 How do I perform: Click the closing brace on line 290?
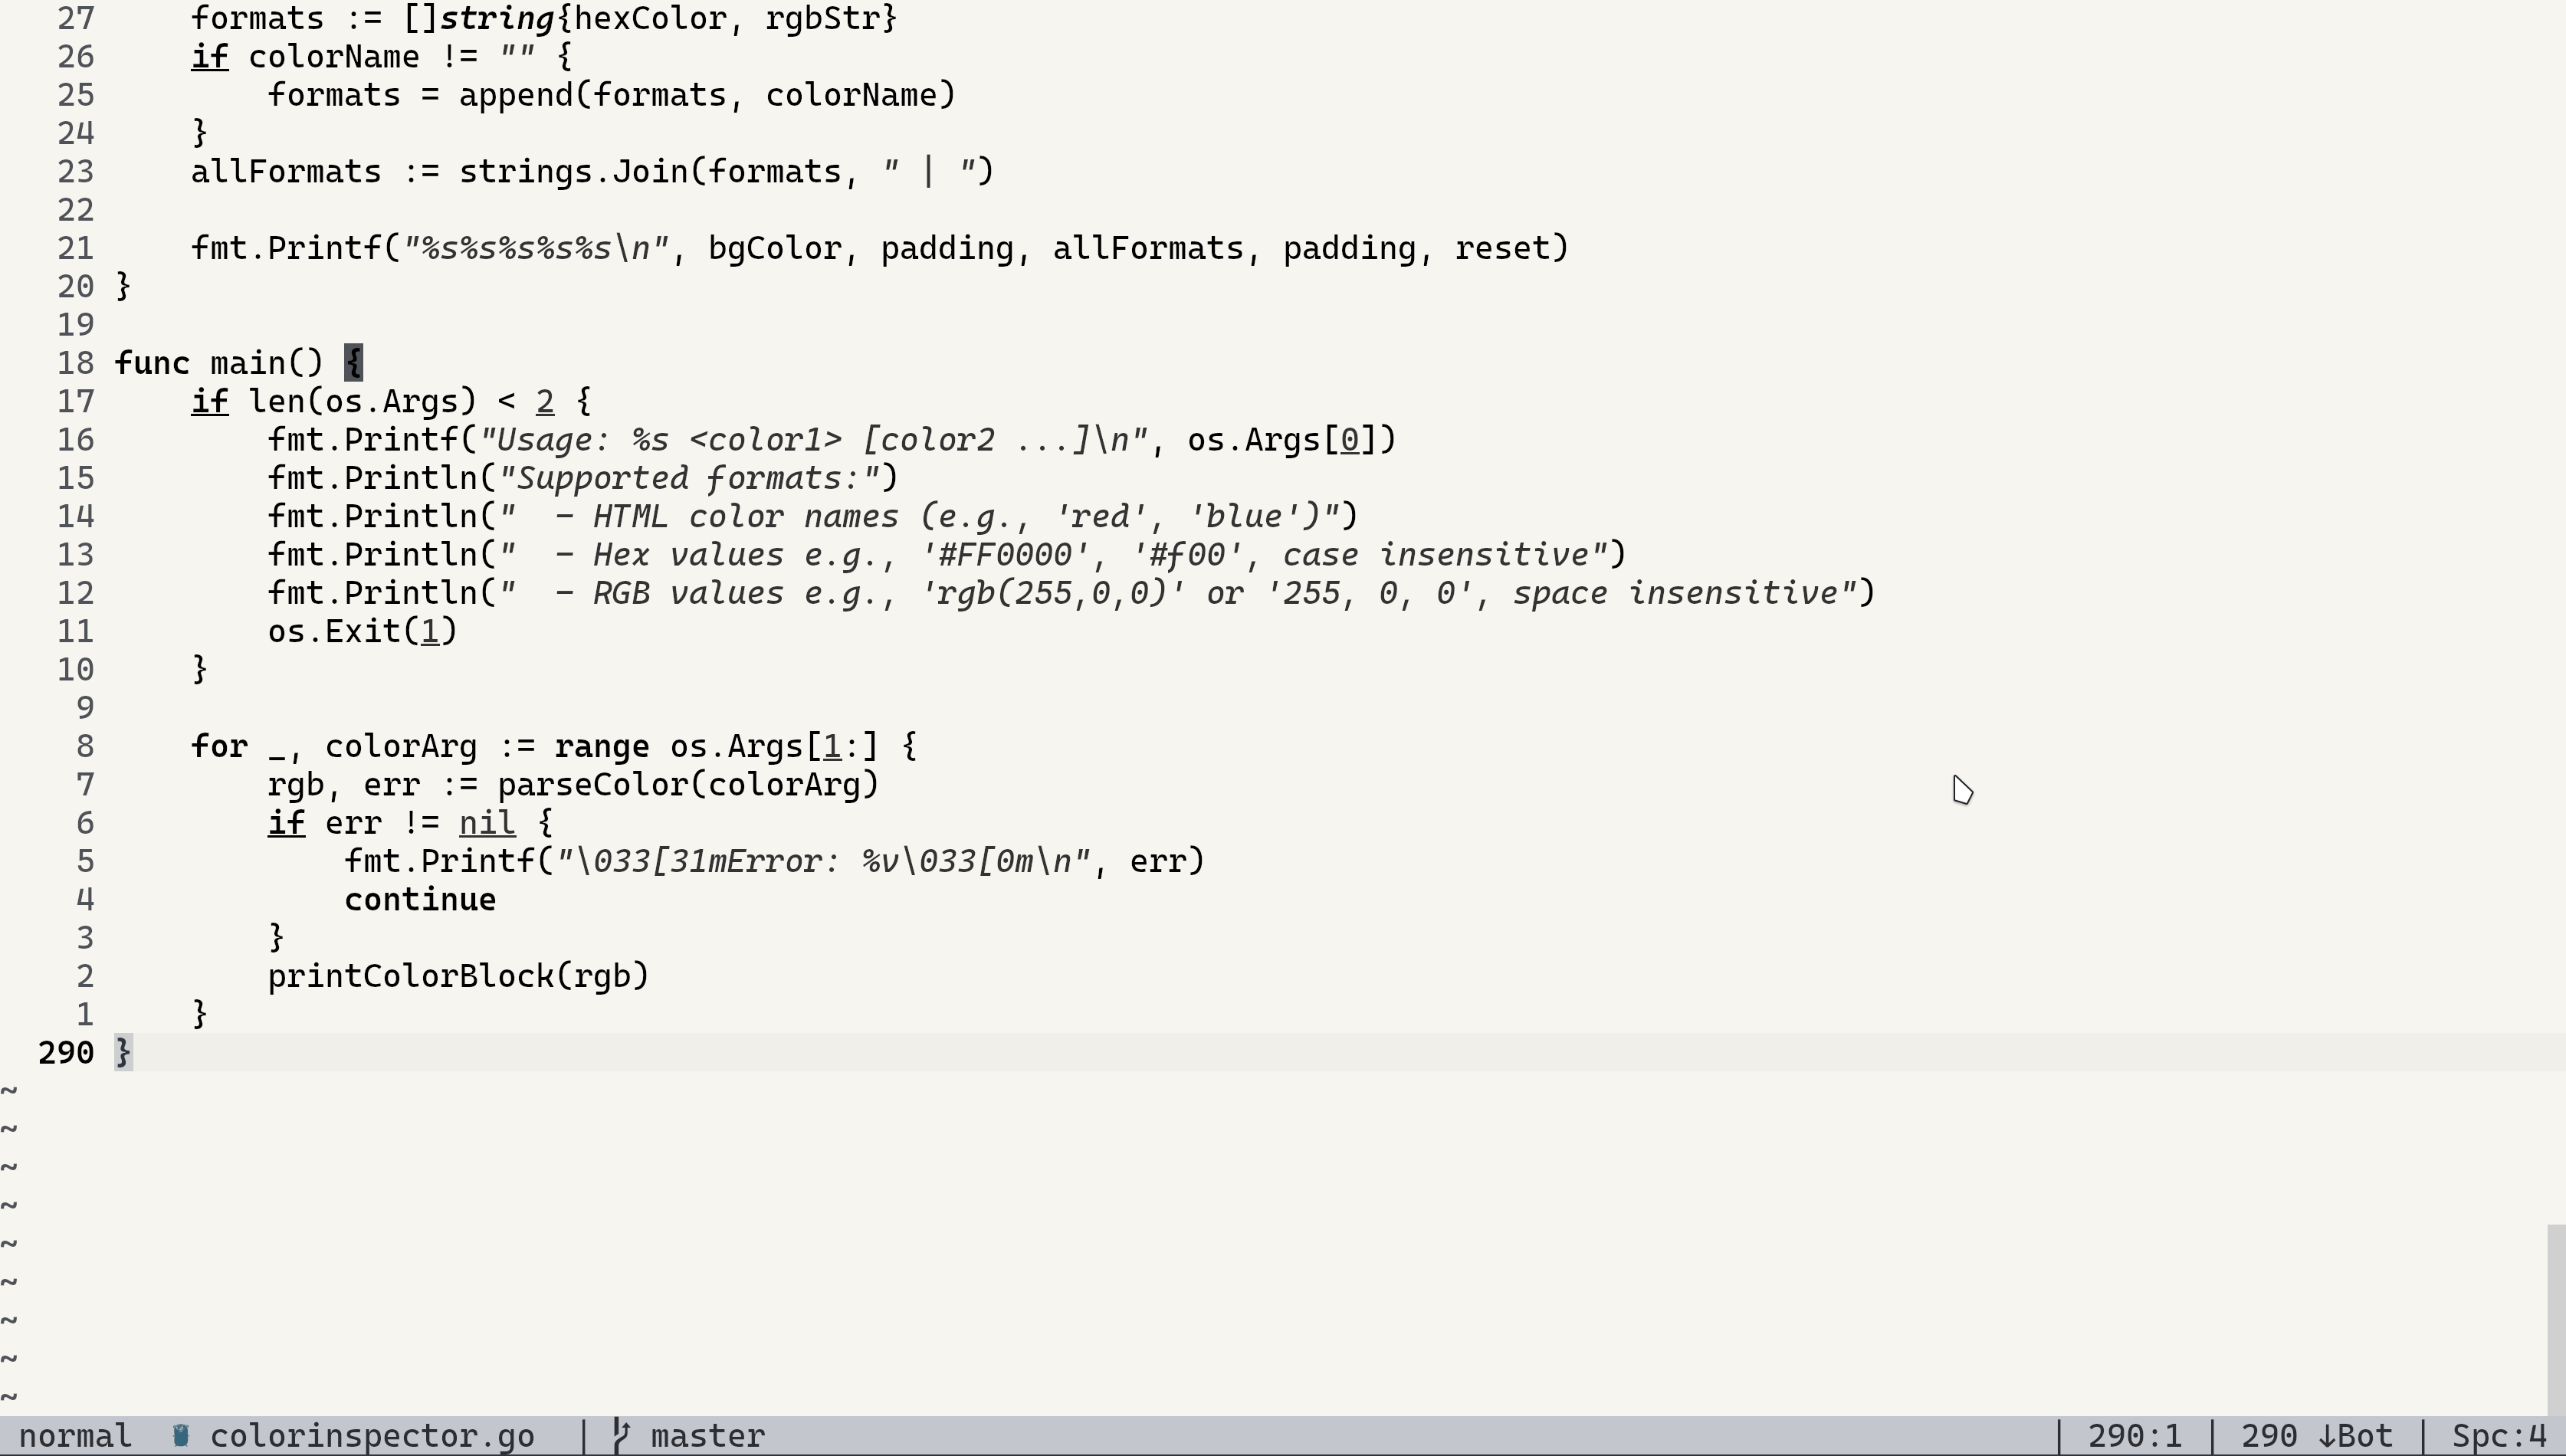[123, 1052]
